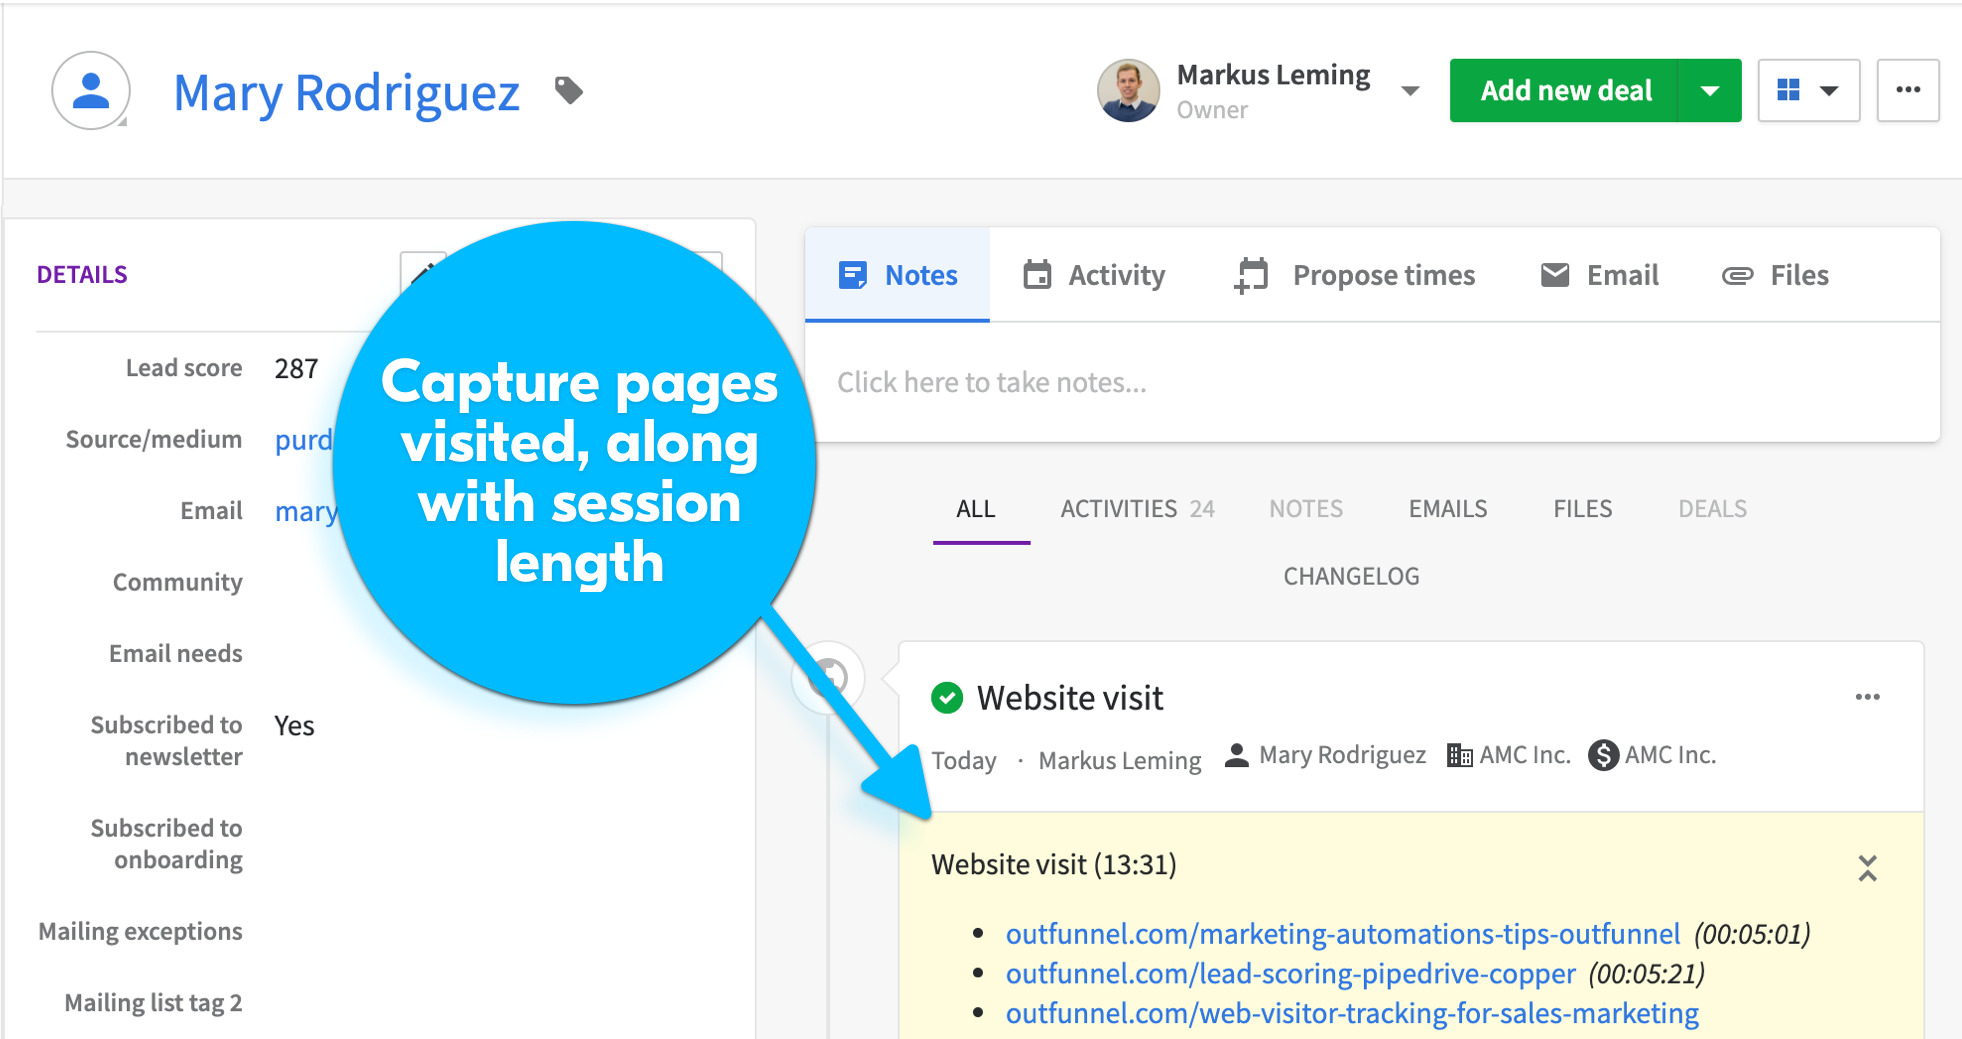The height and width of the screenshot is (1039, 1962).
Task: Click the Mary Rodriguez contact name title
Action: click(x=346, y=92)
